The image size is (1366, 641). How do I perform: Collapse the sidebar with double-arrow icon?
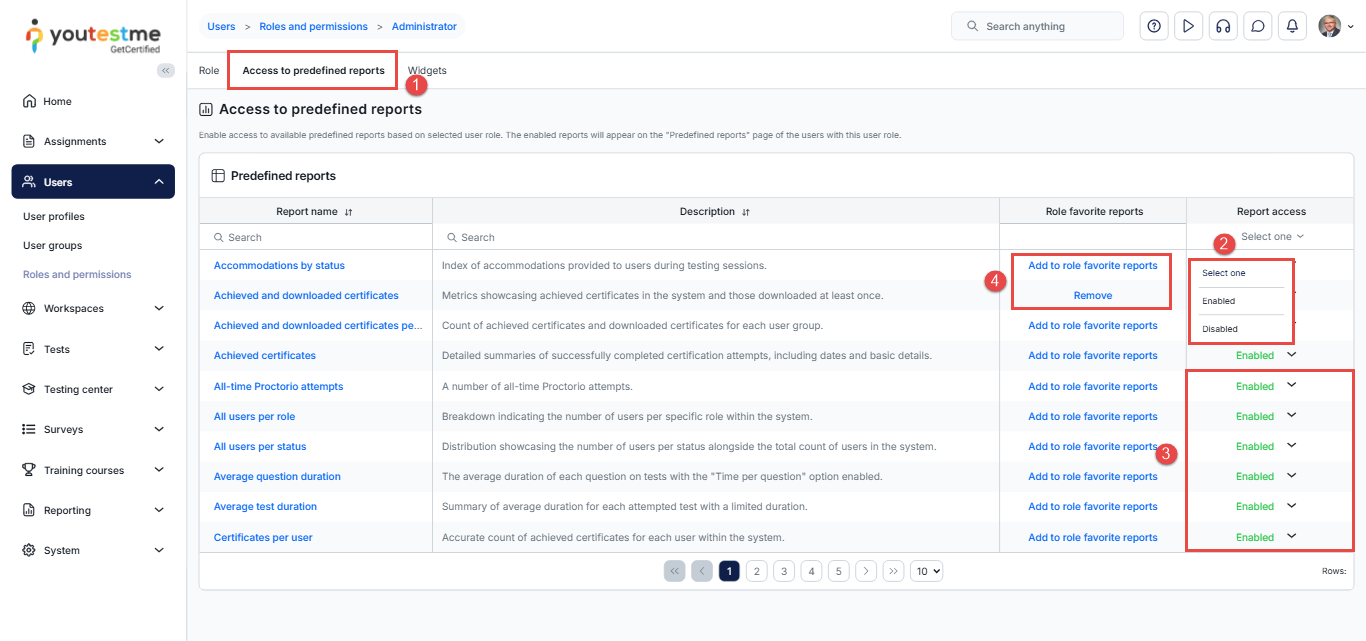[x=166, y=70]
